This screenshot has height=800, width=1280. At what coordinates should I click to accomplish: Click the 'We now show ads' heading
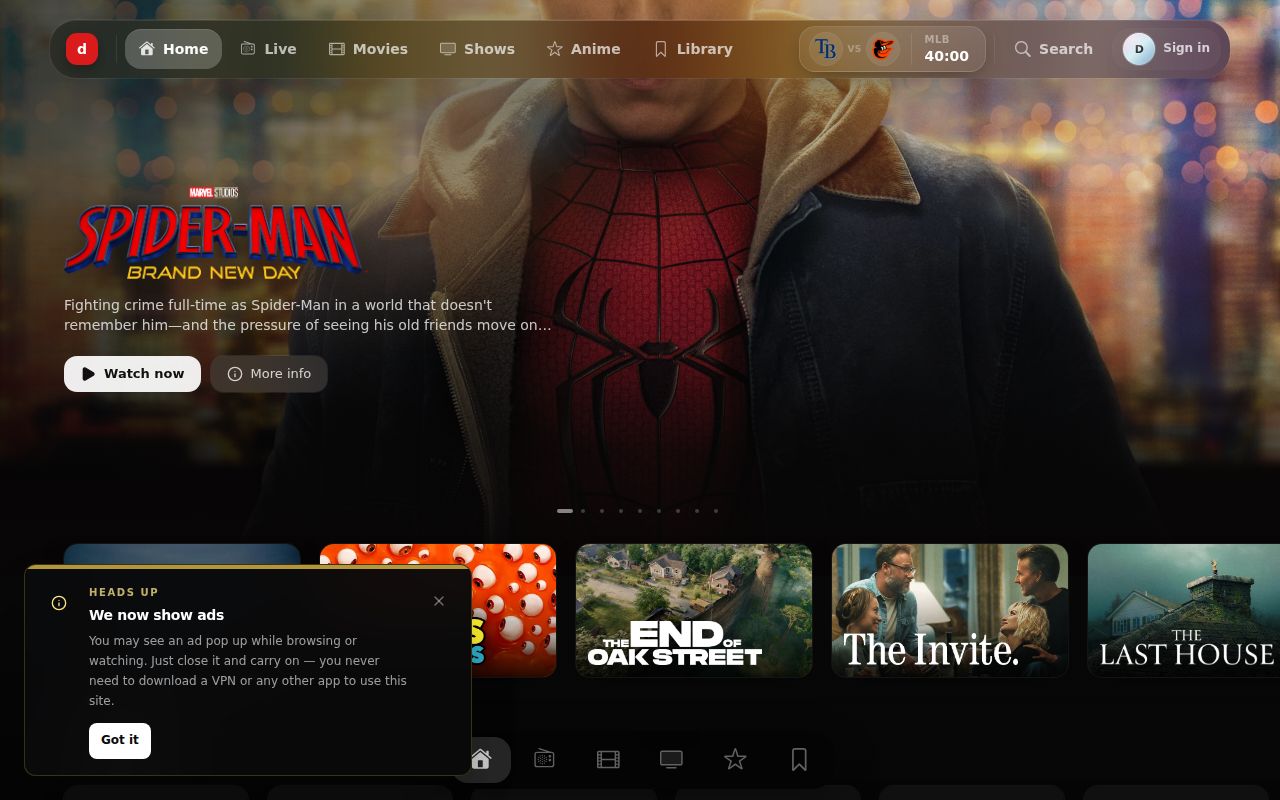[157, 615]
